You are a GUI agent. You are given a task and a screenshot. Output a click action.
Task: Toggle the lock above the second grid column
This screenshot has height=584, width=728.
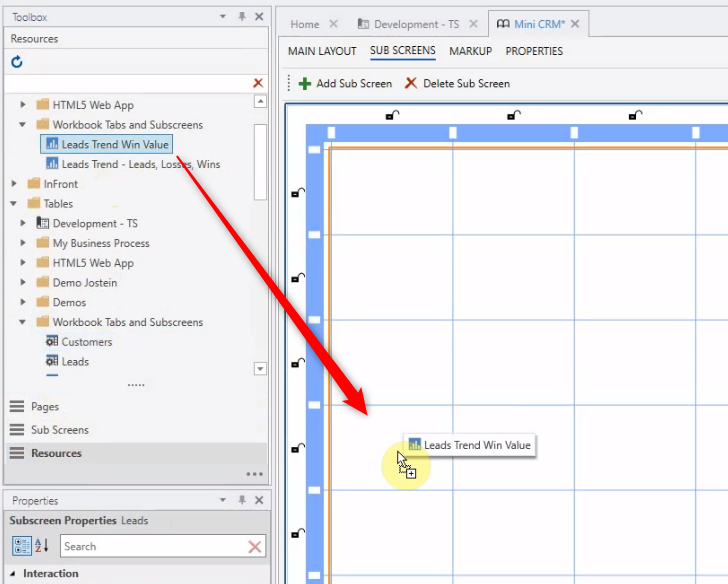513,115
